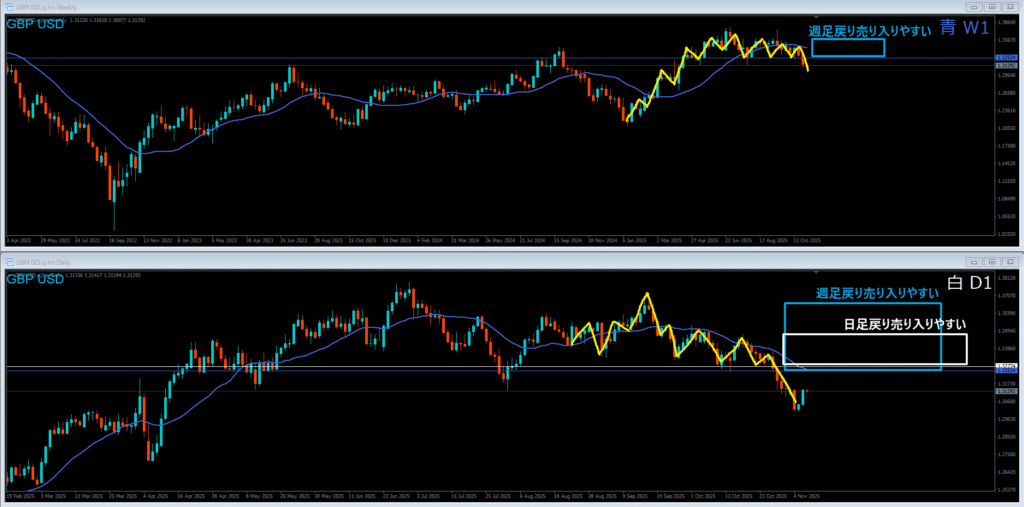The image size is (1024, 507).
Task: Click the current price tag on Daily price axis
Action: click(x=1007, y=391)
